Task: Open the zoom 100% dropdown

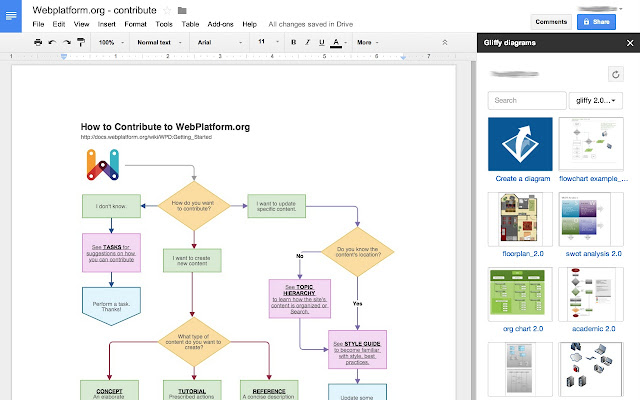Action: (111, 42)
